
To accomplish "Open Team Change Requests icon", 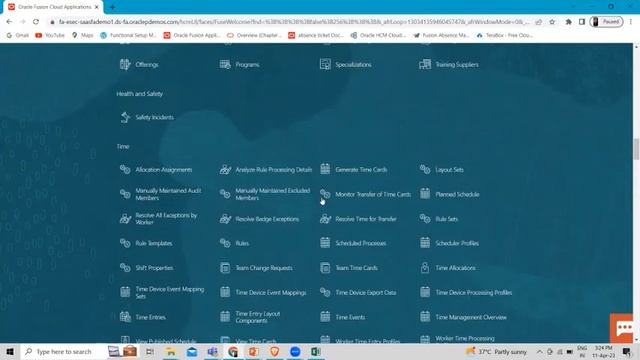I will (x=225, y=268).
